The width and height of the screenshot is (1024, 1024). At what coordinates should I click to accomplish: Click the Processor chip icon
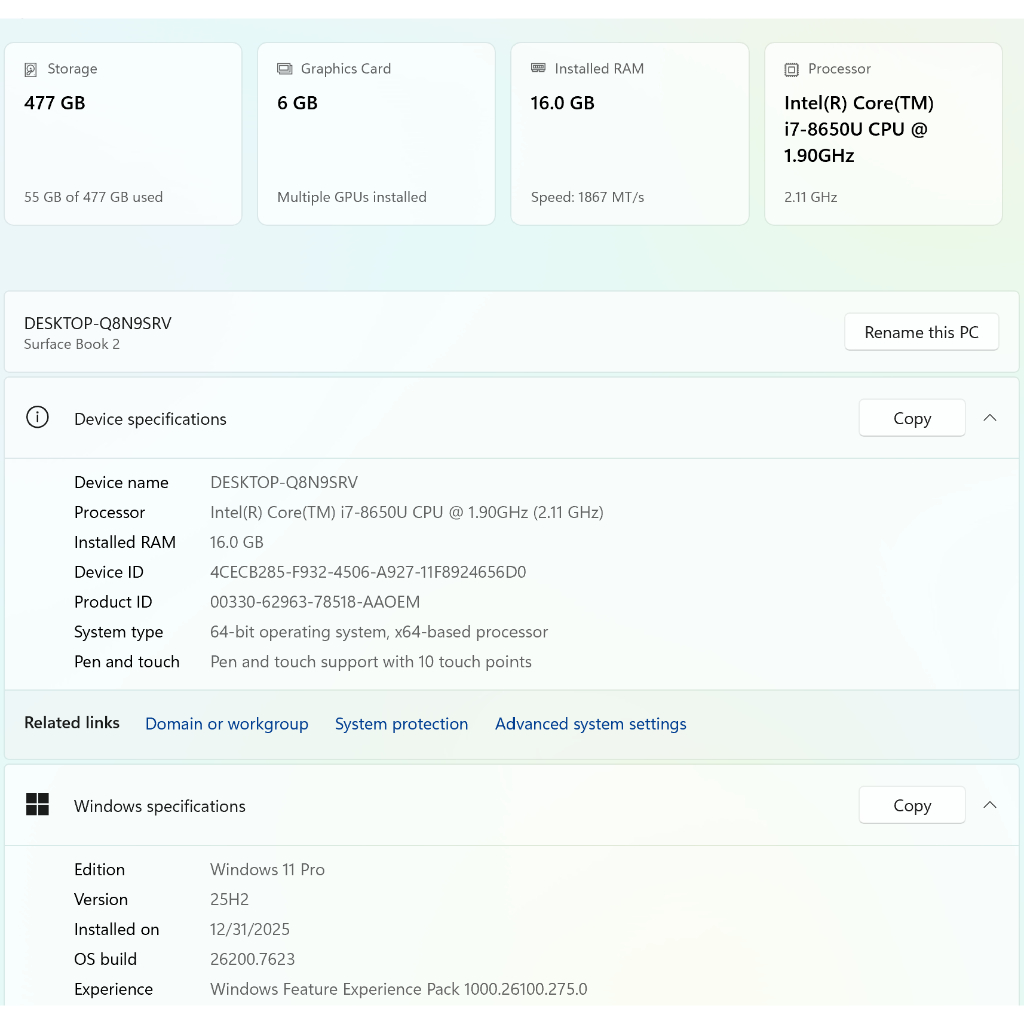(792, 70)
